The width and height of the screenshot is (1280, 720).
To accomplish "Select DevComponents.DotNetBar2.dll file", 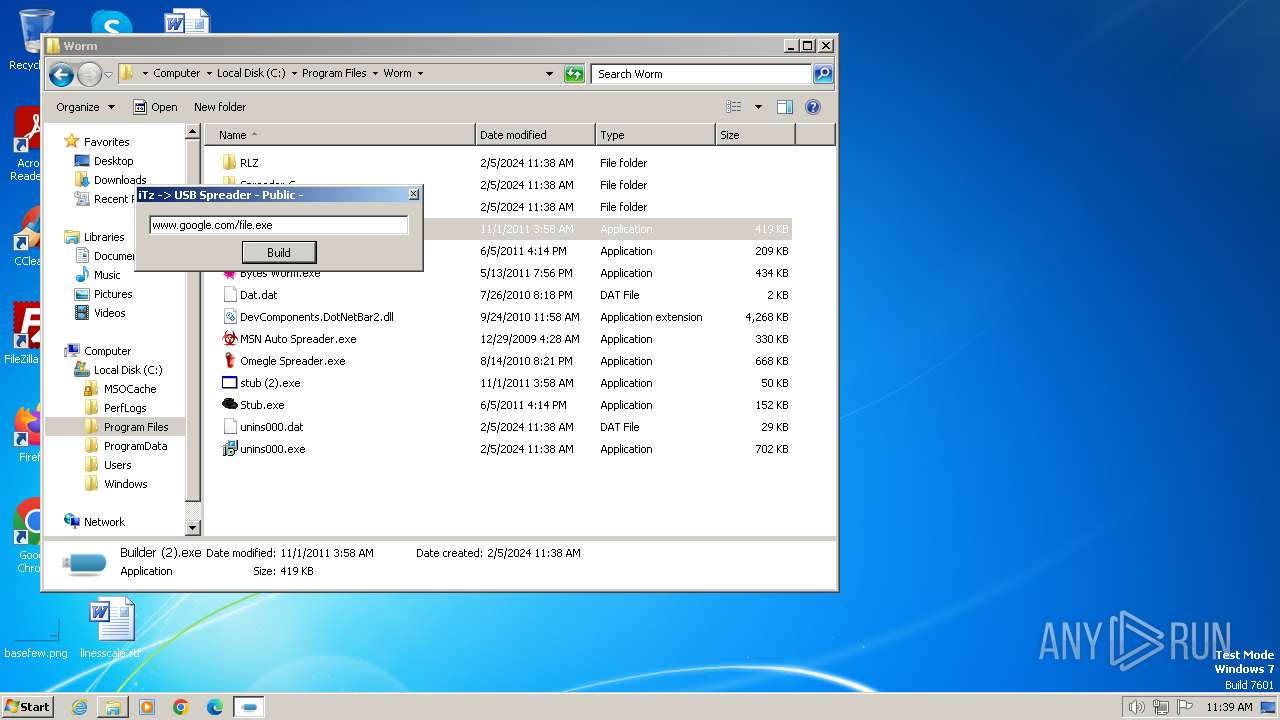I will tap(316, 317).
